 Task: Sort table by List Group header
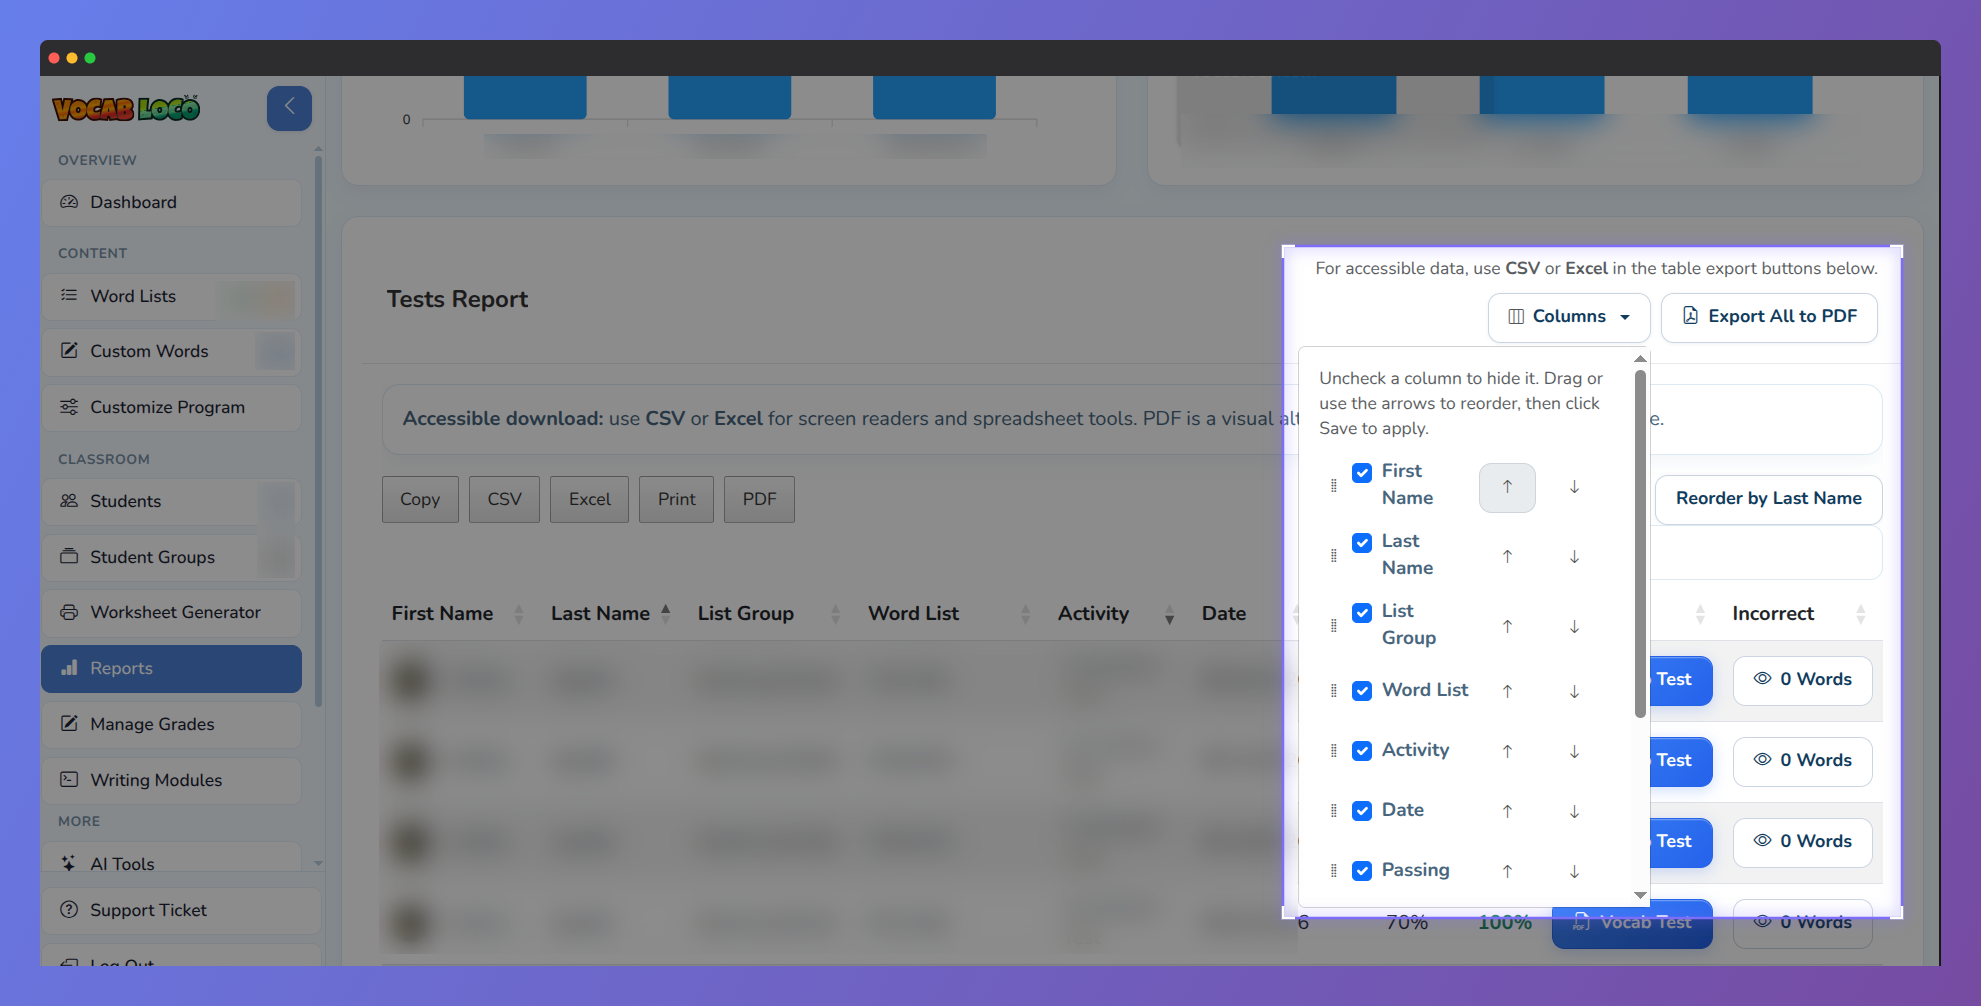click(769, 614)
